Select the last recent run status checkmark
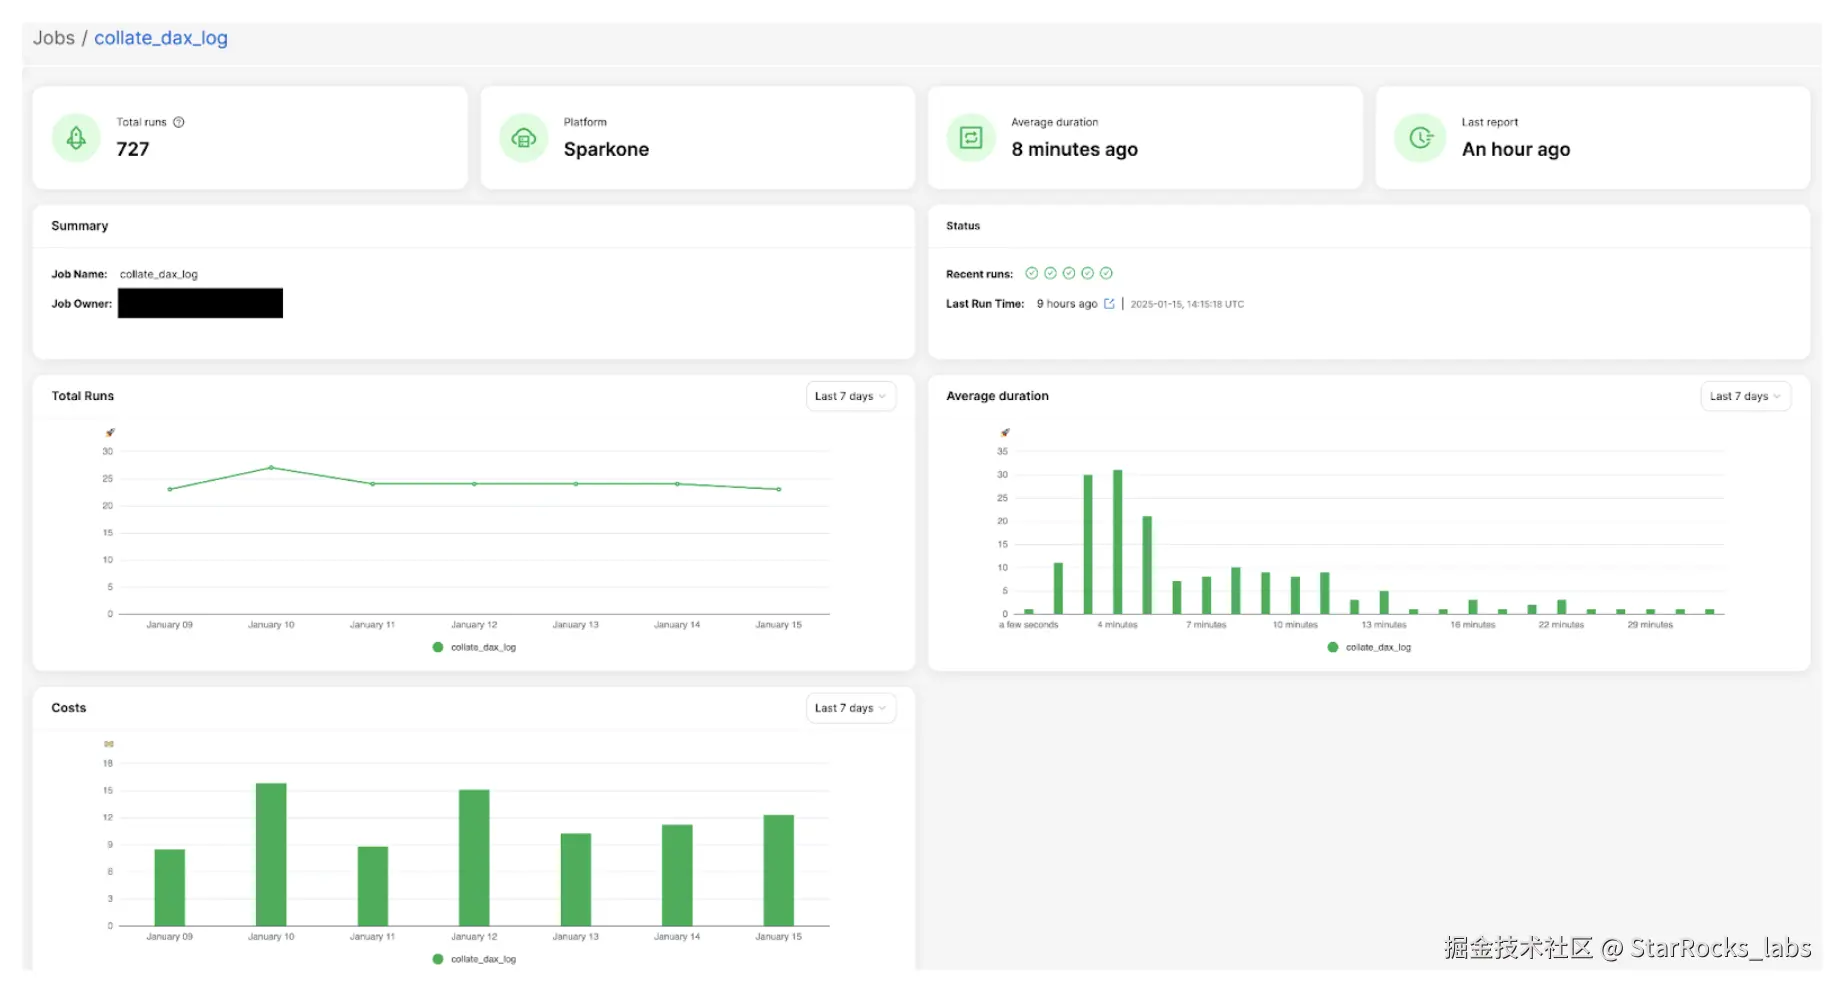 (x=1106, y=273)
